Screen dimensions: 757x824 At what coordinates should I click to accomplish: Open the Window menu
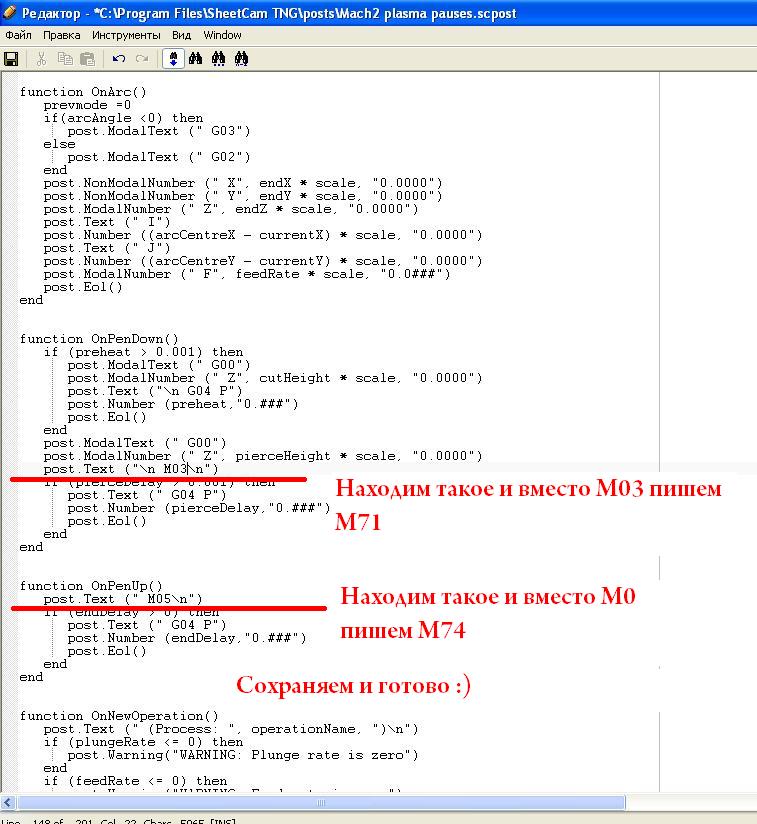click(x=222, y=35)
